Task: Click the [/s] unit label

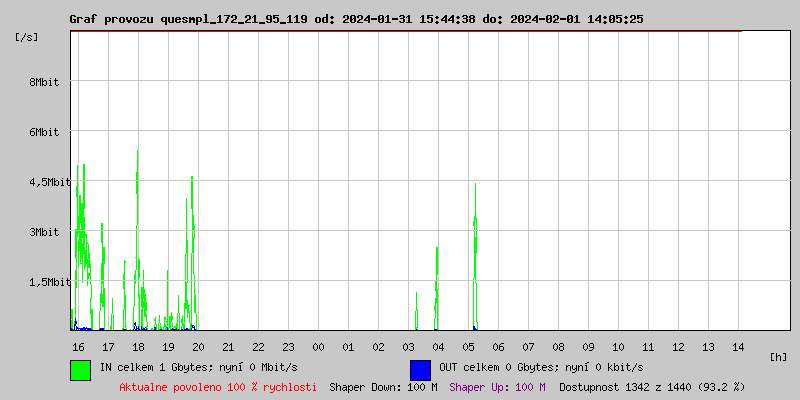Action: 28,37
